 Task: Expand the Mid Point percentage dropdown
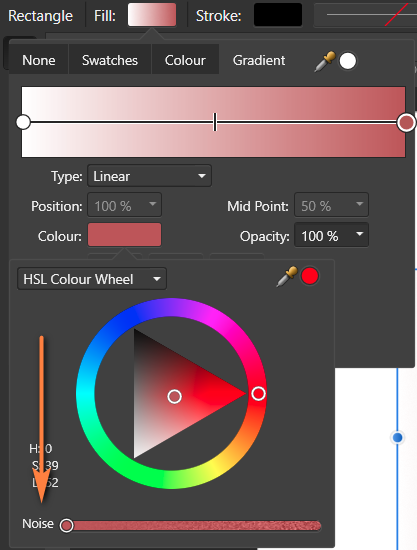click(331, 205)
